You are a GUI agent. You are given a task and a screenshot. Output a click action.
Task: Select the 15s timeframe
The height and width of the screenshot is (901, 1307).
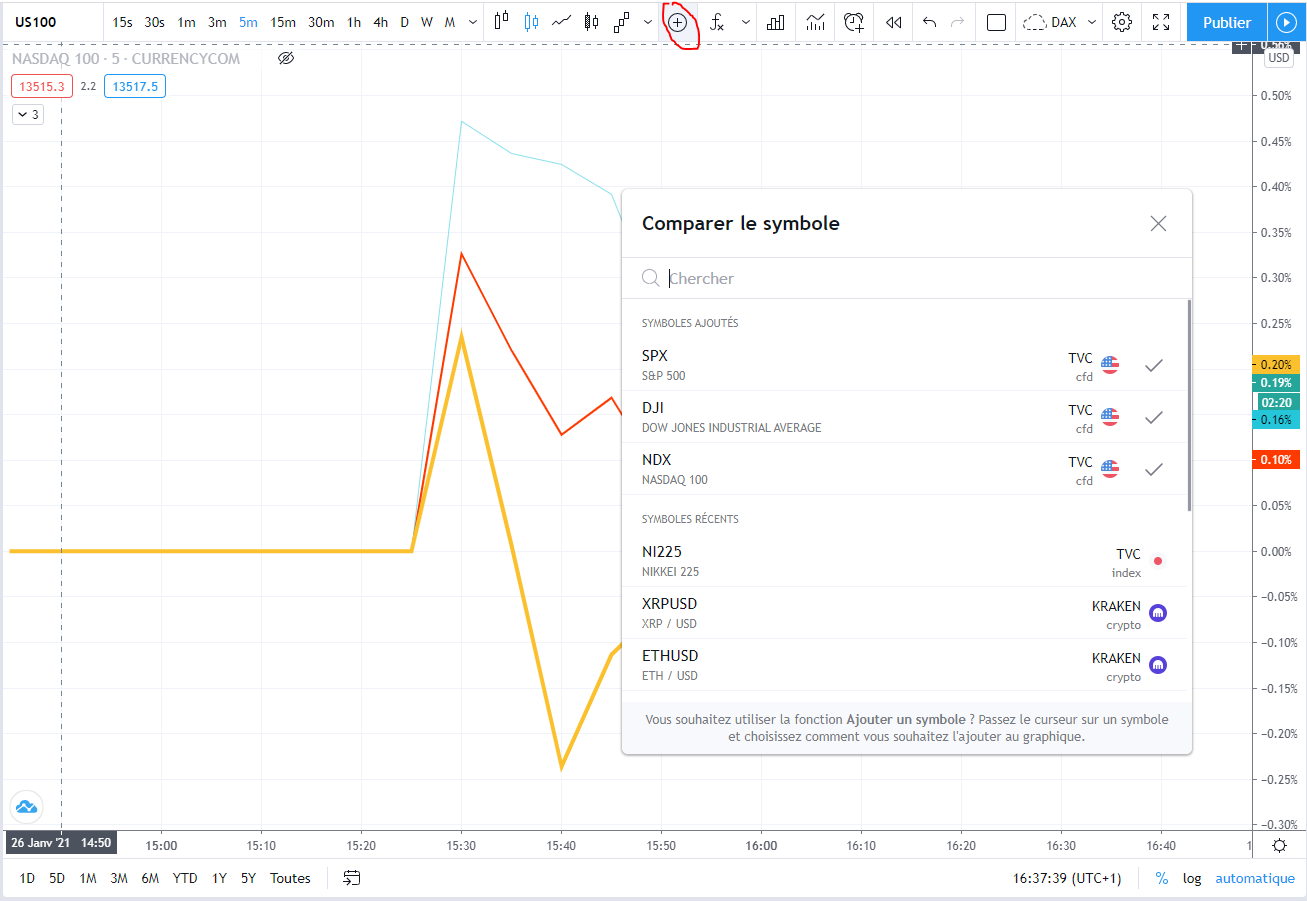click(x=122, y=22)
